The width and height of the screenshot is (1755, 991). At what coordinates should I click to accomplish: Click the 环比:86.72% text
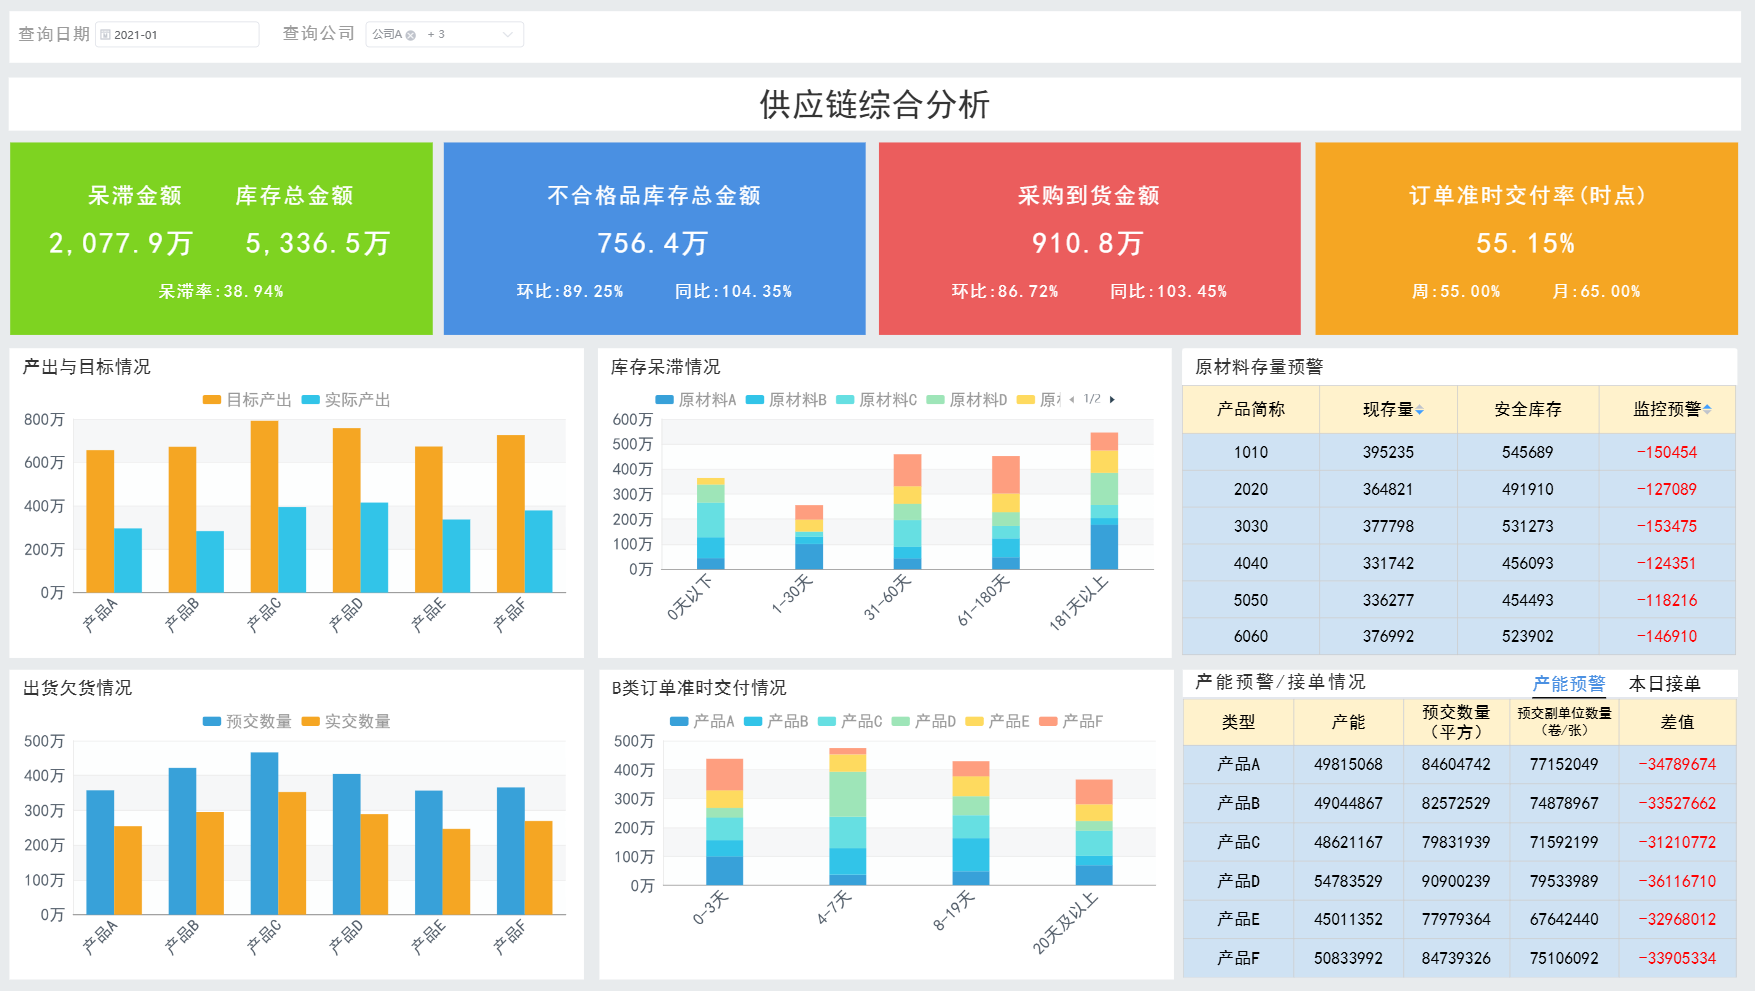(x=1005, y=292)
